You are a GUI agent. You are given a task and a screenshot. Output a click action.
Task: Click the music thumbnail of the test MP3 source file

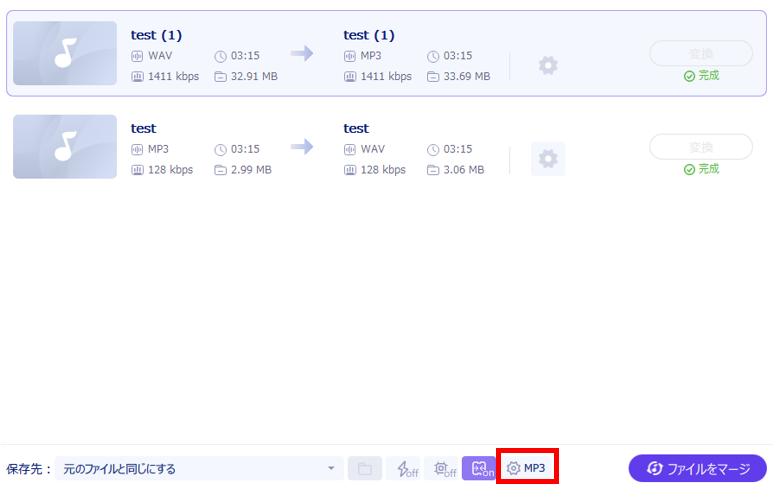65,146
